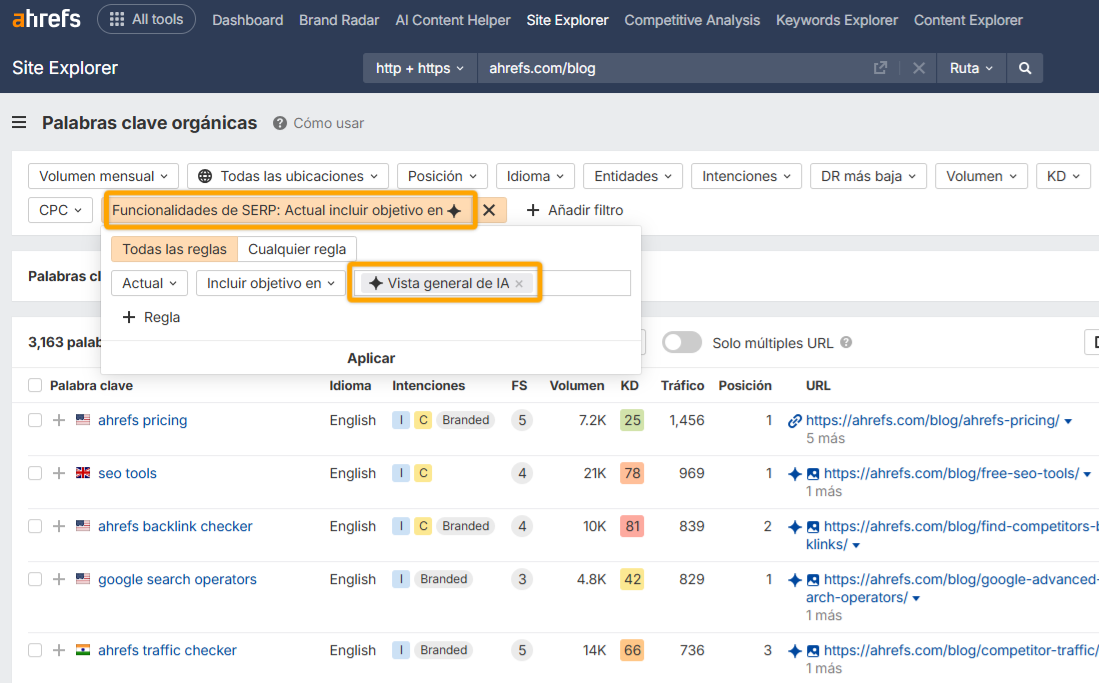Viewport: 1099px width, 683px height.
Task: Click the plus icon for ahrefs traffic checker
Action: coord(59,650)
